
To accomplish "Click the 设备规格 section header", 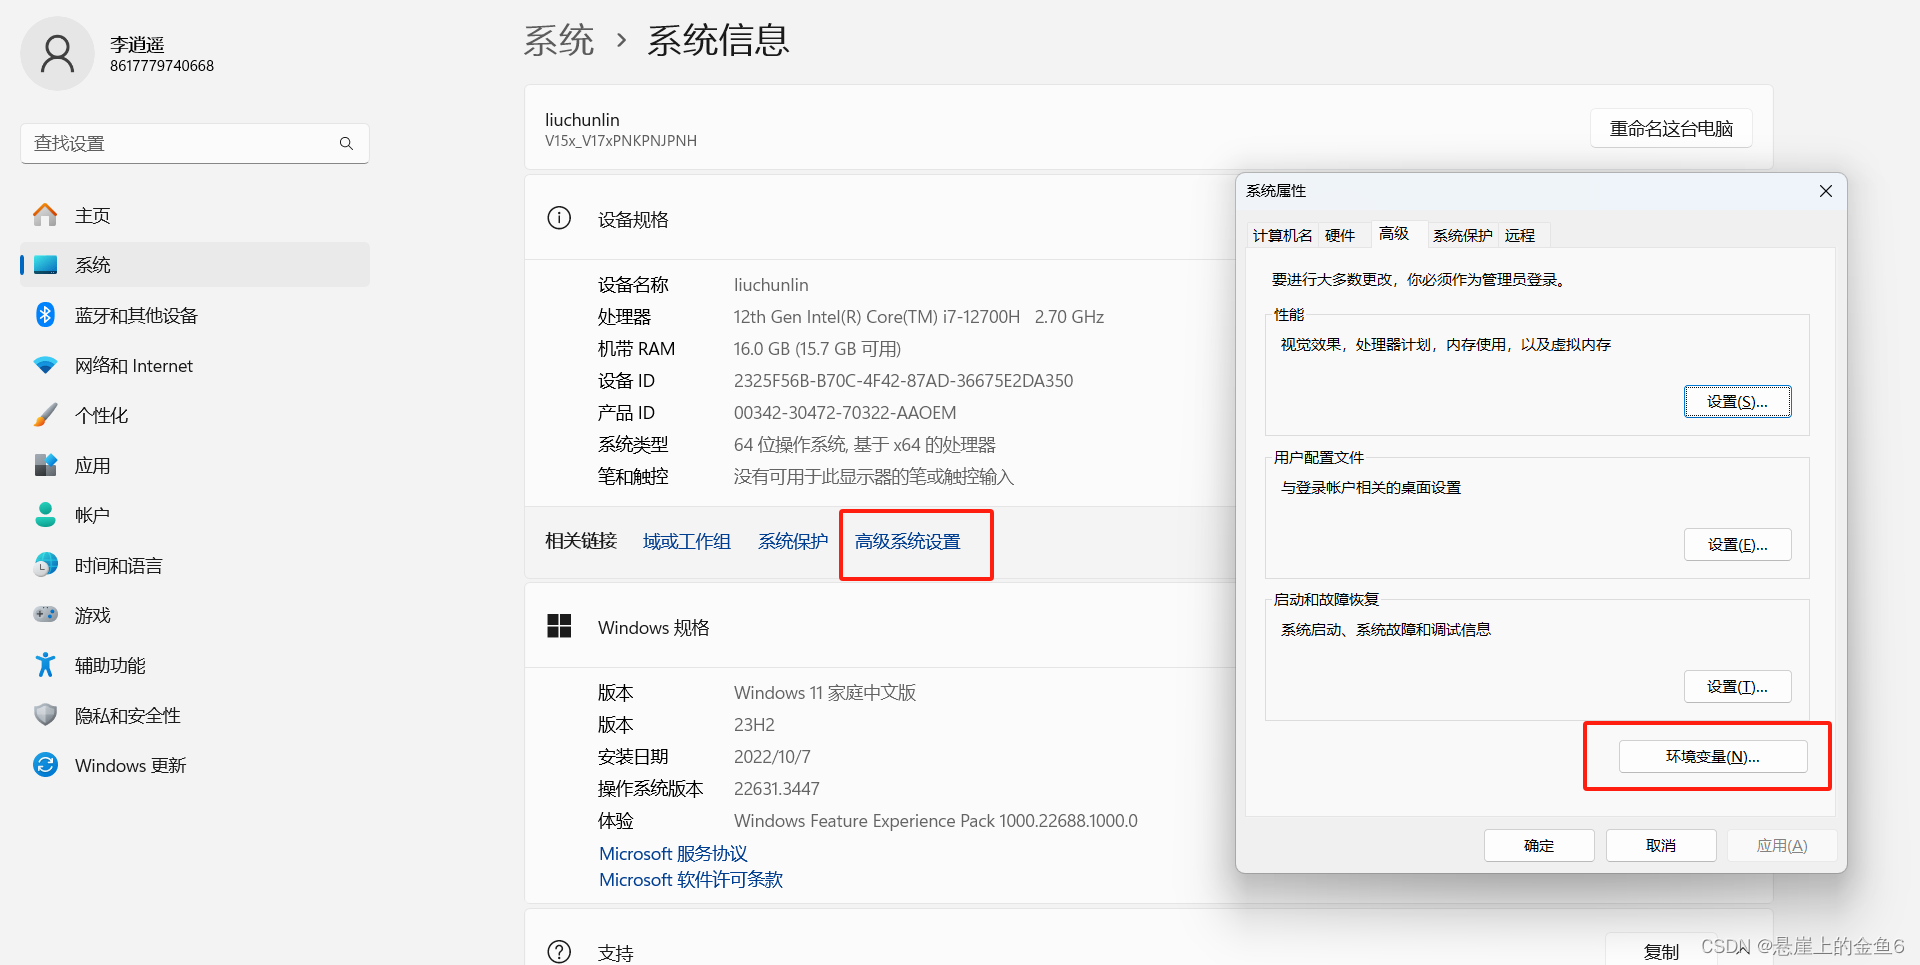I will [633, 219].
